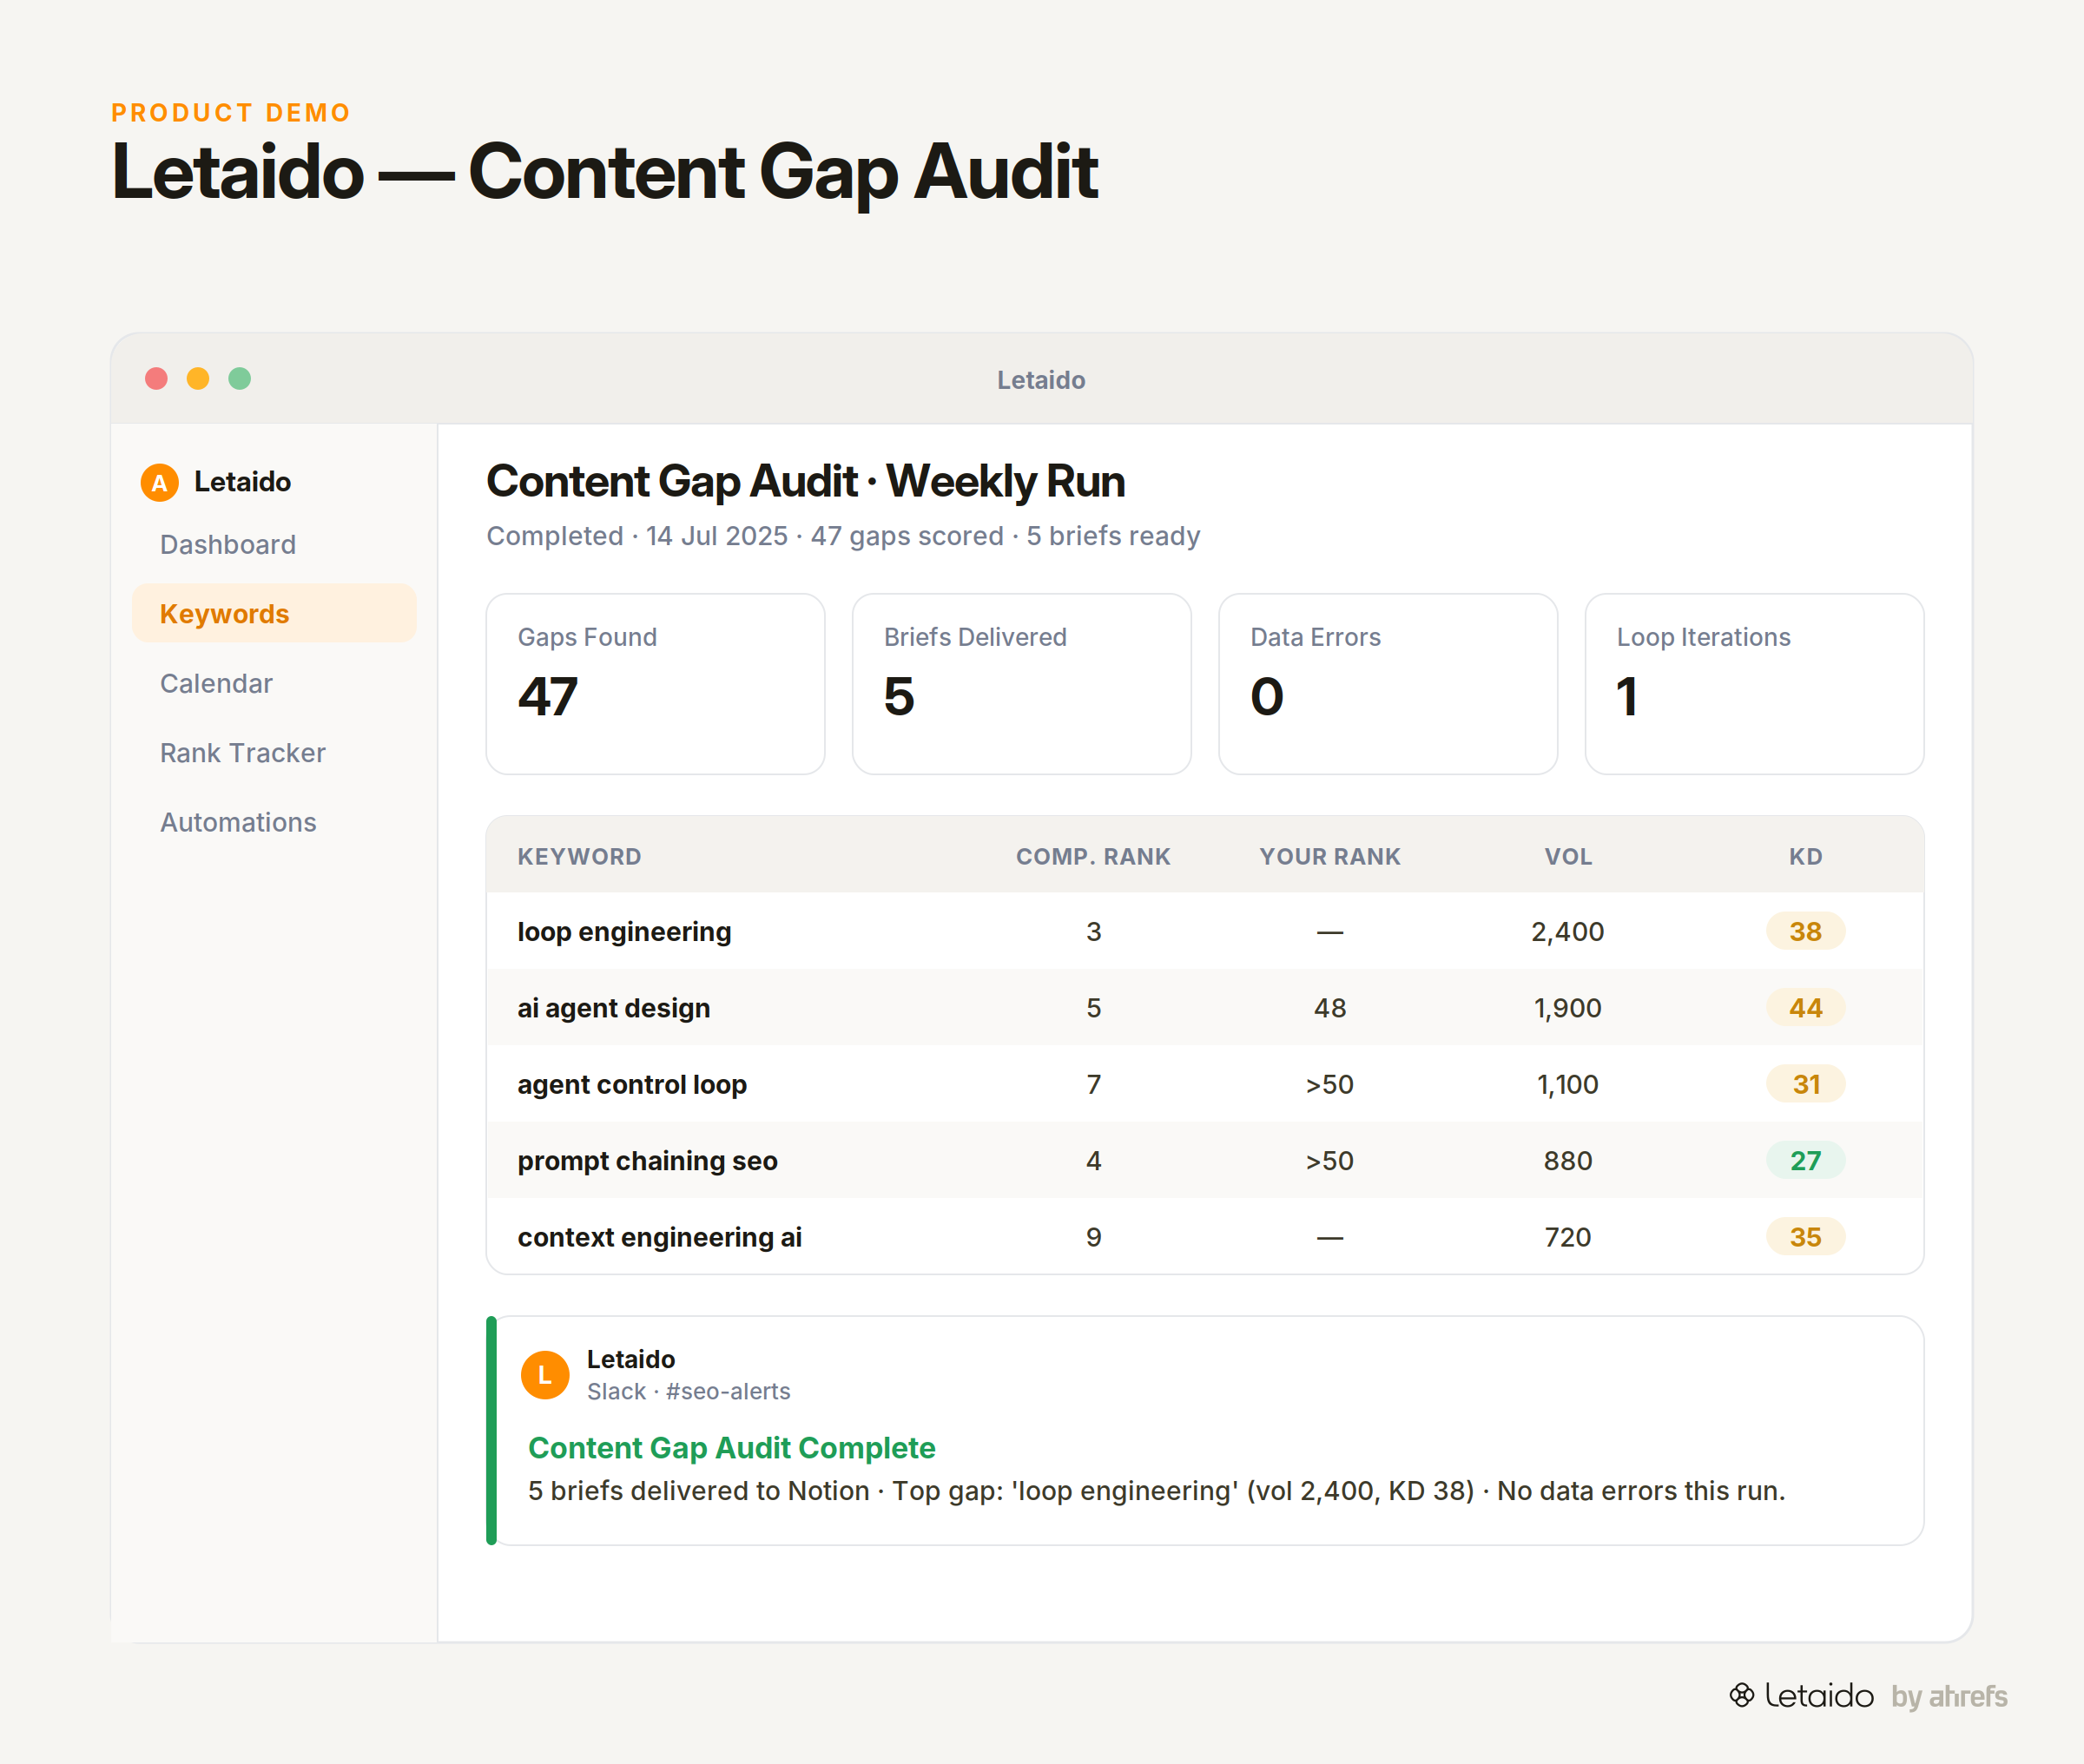The image size is (2084, 1764).
Task: Click the KD 44 badge for ai agent design
Action: click(x=1805, y=1008)
